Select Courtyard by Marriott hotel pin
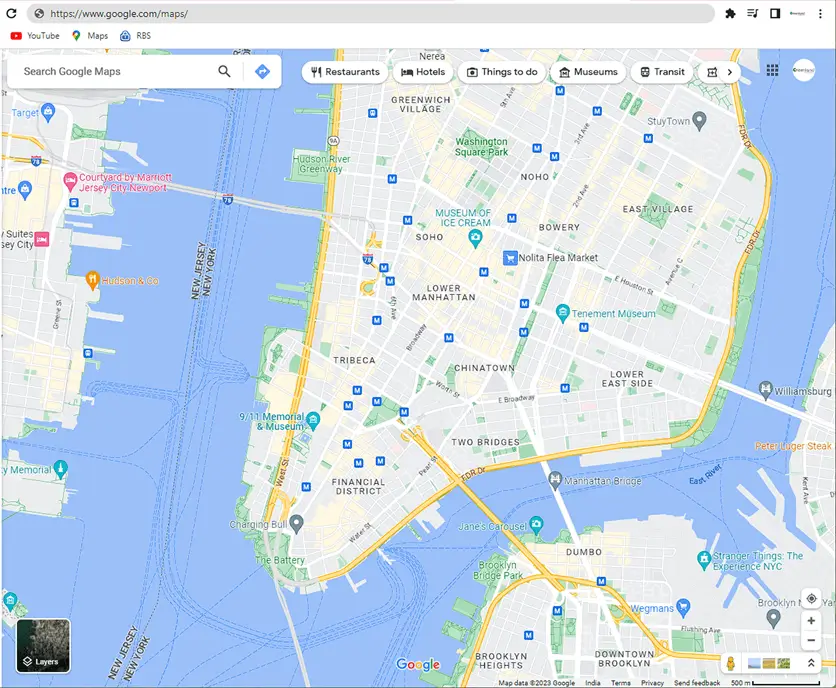 (70, 181)
